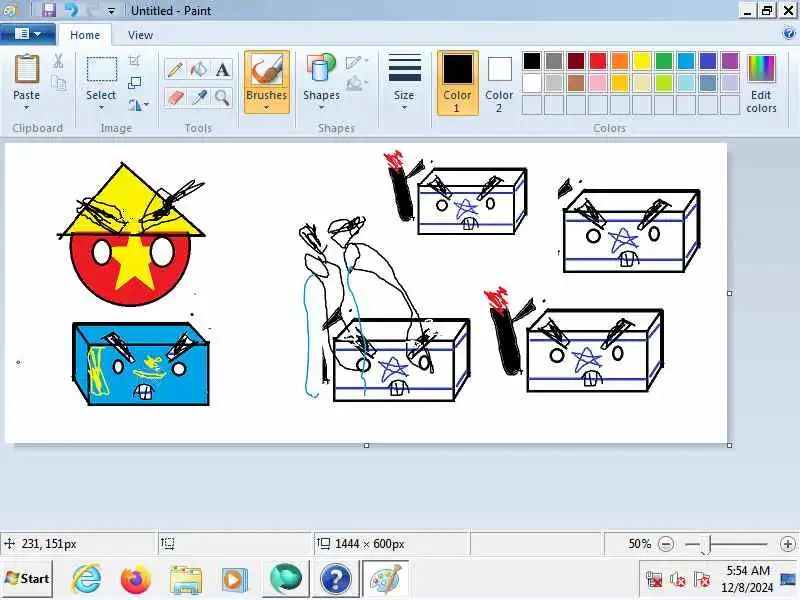
Task: Expand the Size dropdown arrow
Action: 404,107
